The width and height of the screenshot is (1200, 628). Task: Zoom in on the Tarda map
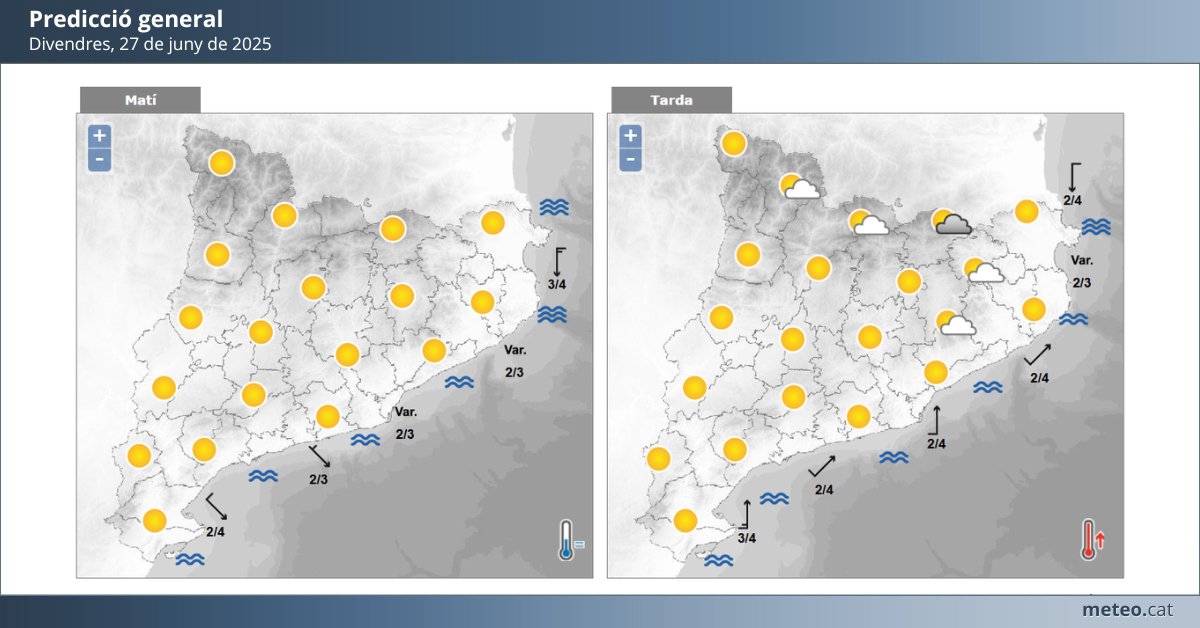(630, 136)
